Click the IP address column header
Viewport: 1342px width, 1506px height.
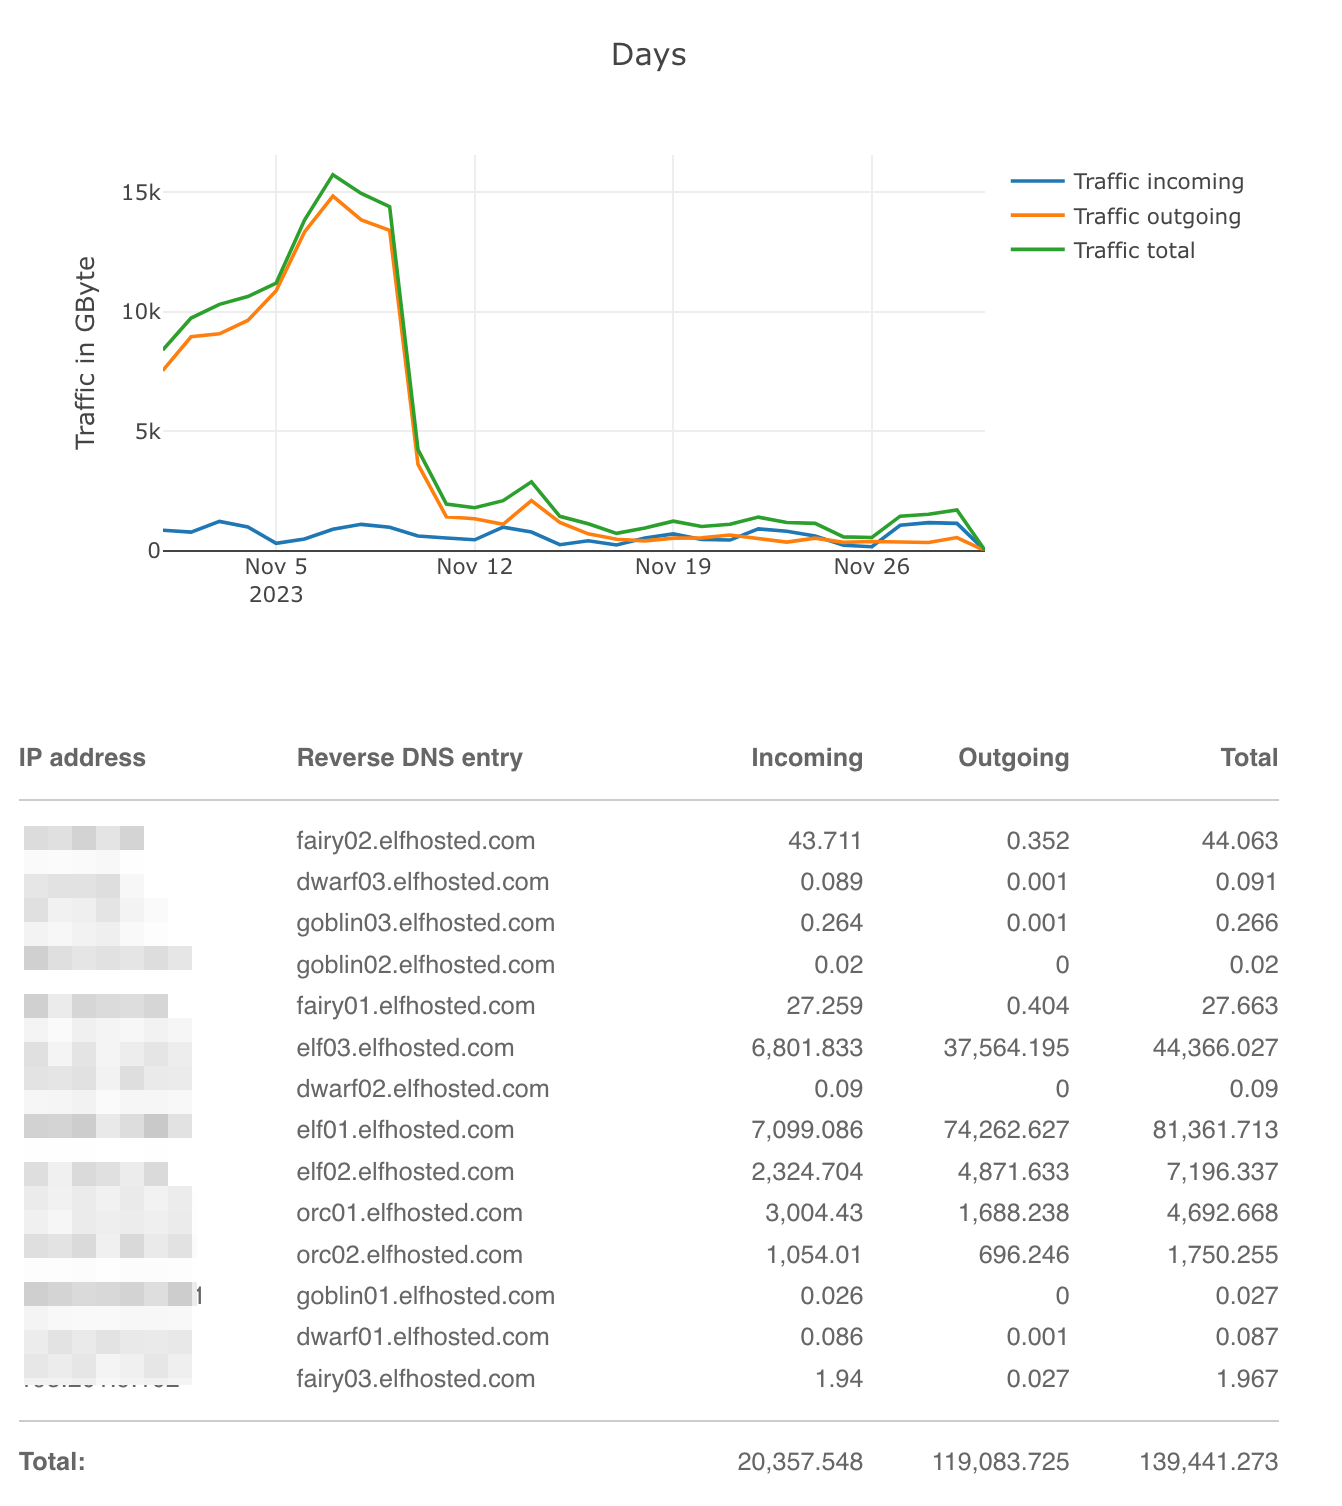(82, 758)
